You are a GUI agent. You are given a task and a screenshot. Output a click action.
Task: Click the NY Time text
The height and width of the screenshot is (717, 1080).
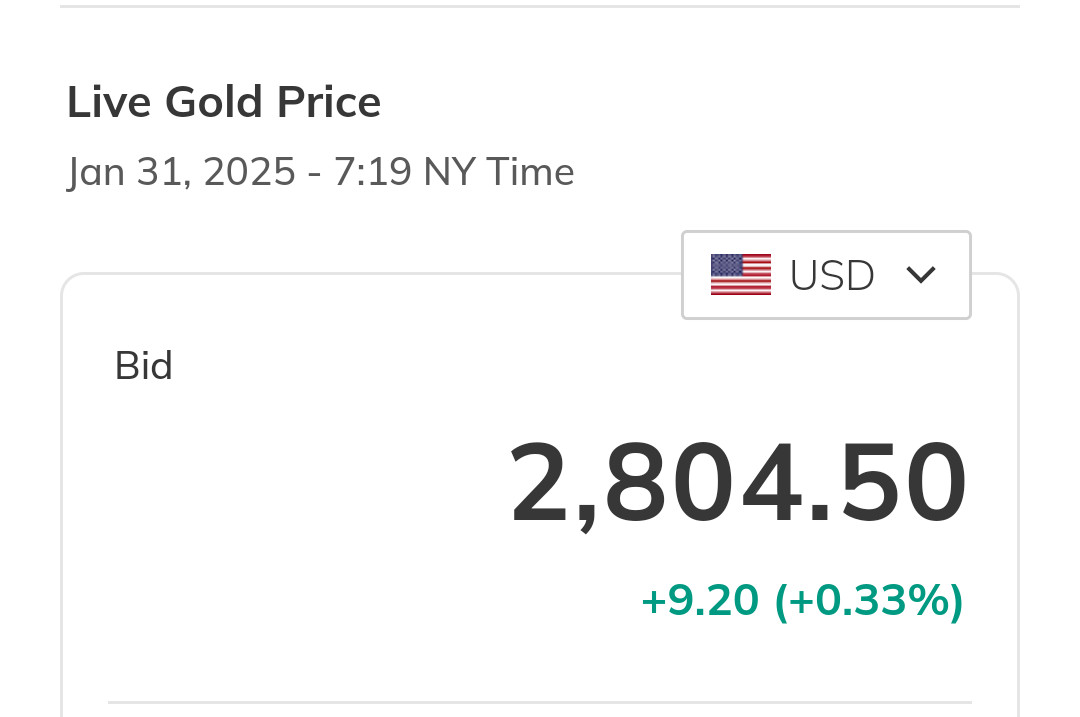[498, 172]
